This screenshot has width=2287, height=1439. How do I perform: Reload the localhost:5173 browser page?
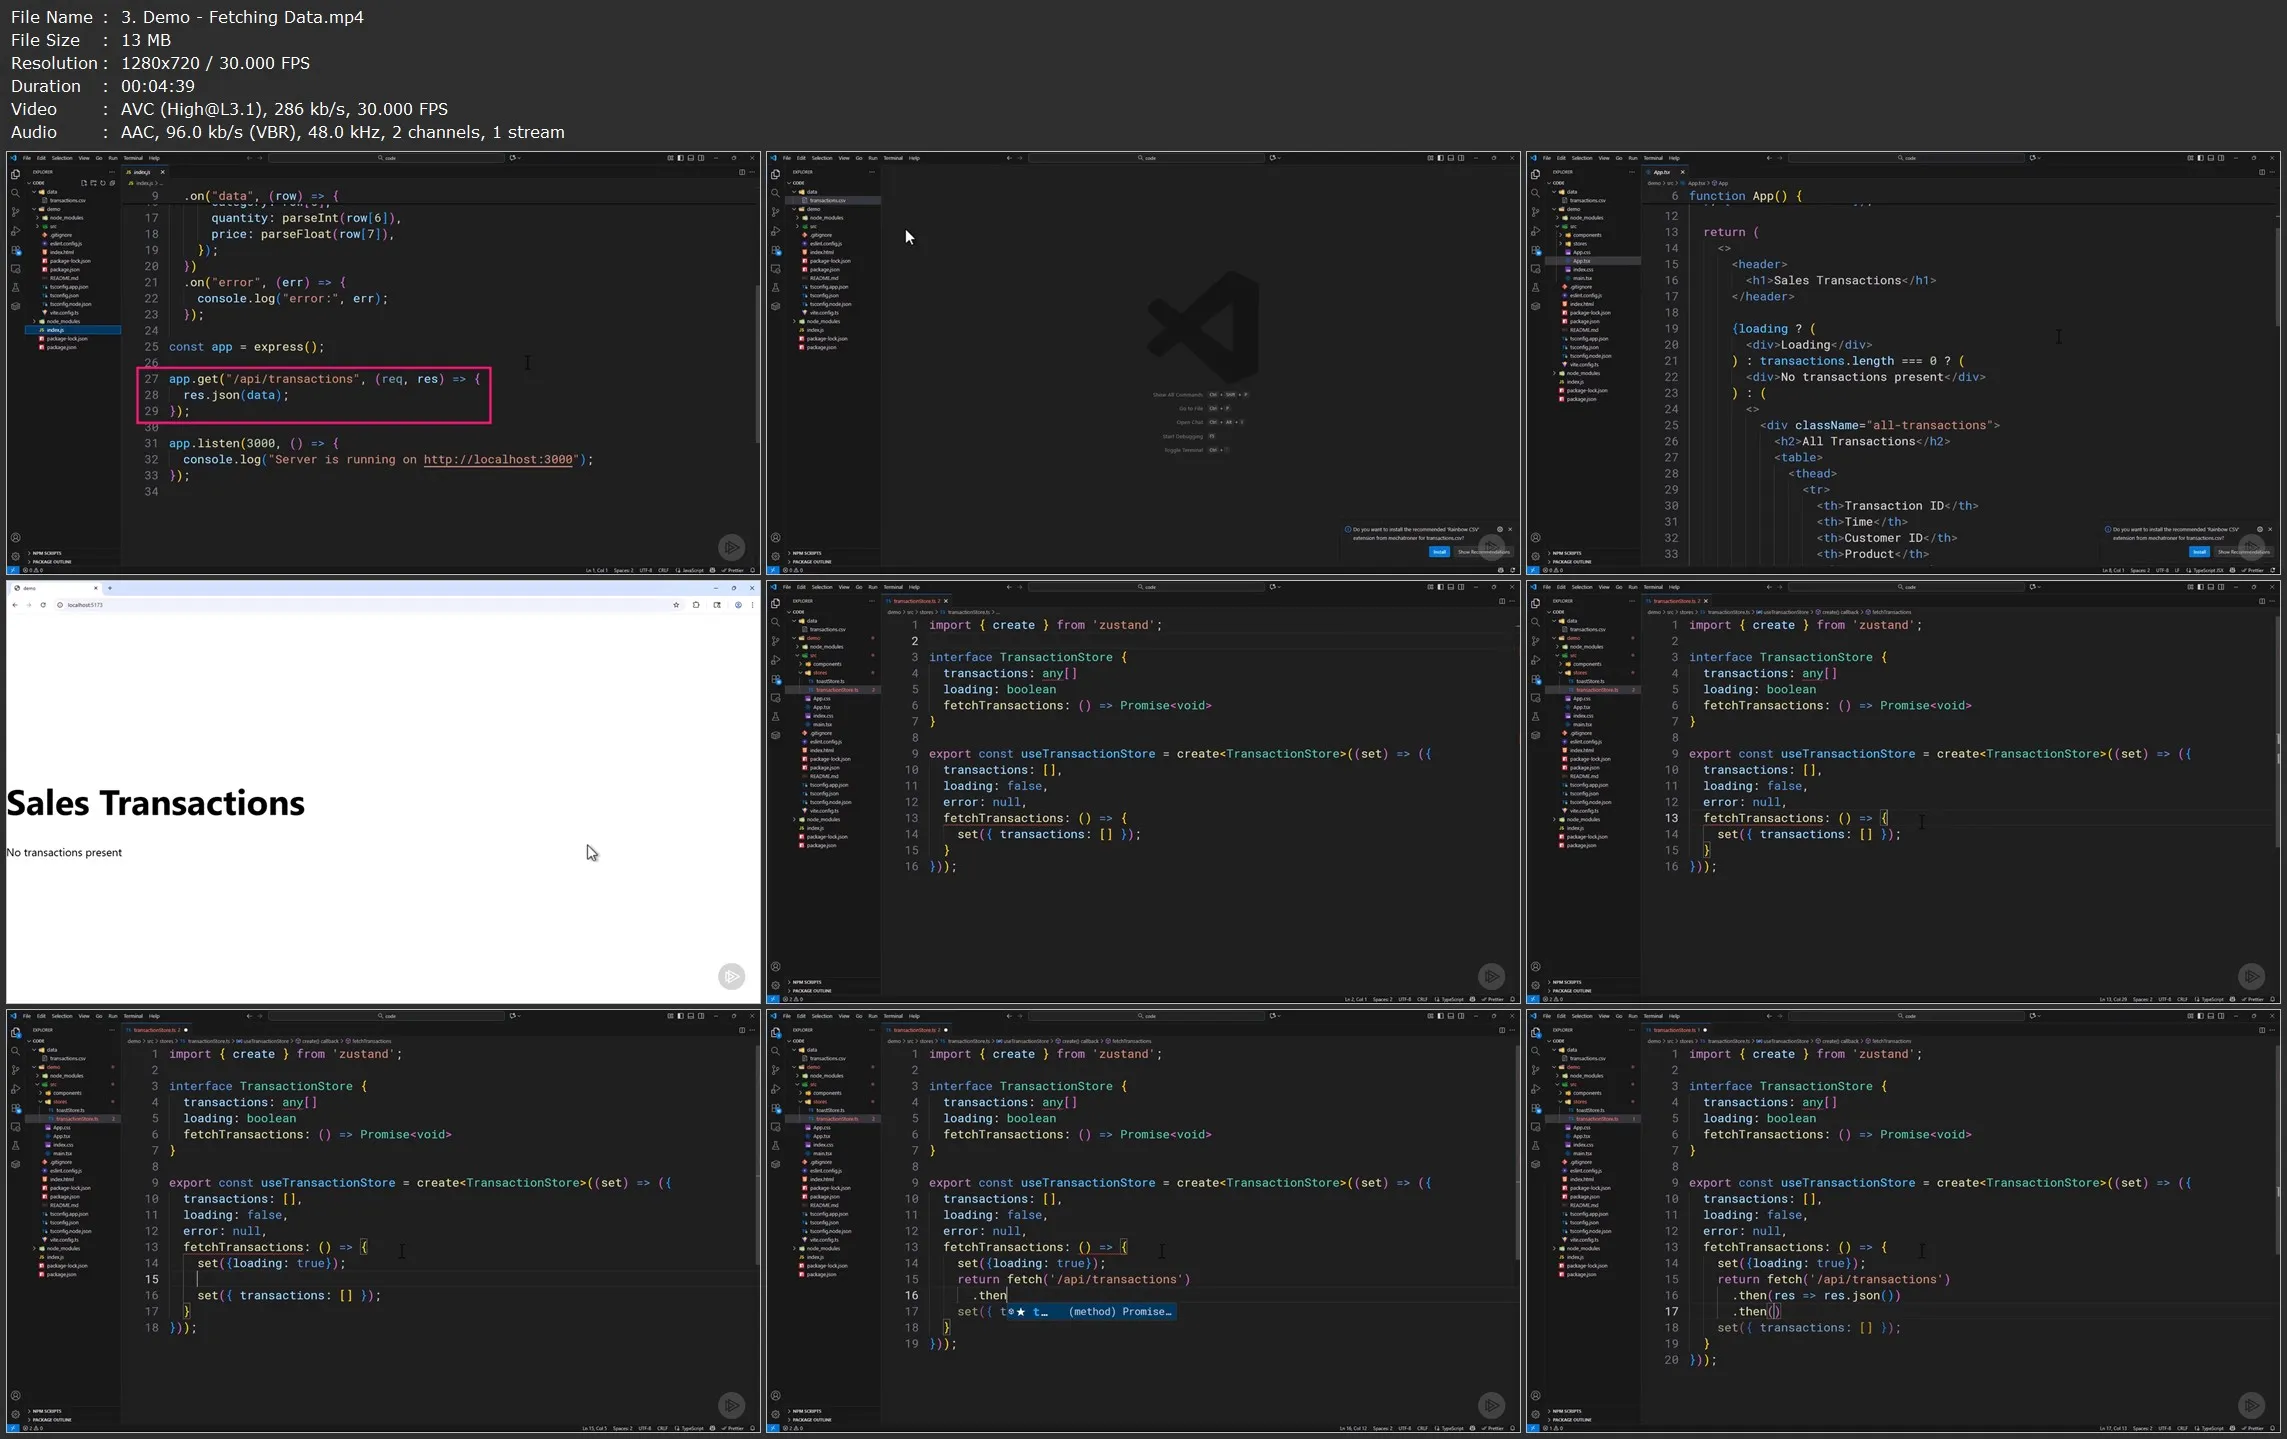pos(43,605)
